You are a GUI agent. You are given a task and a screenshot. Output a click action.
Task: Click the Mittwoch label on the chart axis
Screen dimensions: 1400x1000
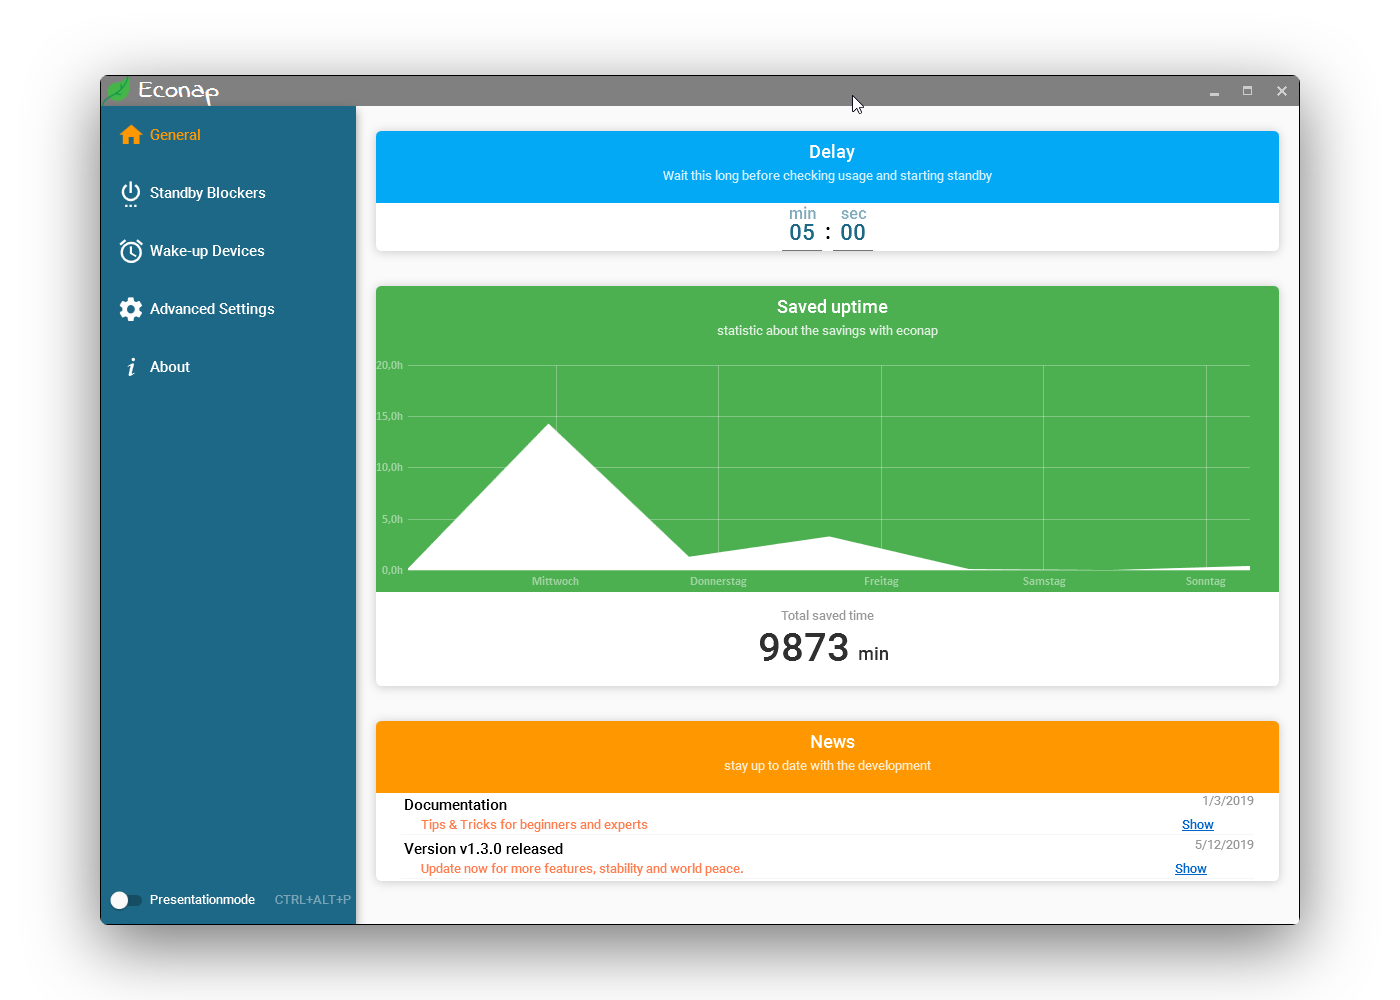555,581
